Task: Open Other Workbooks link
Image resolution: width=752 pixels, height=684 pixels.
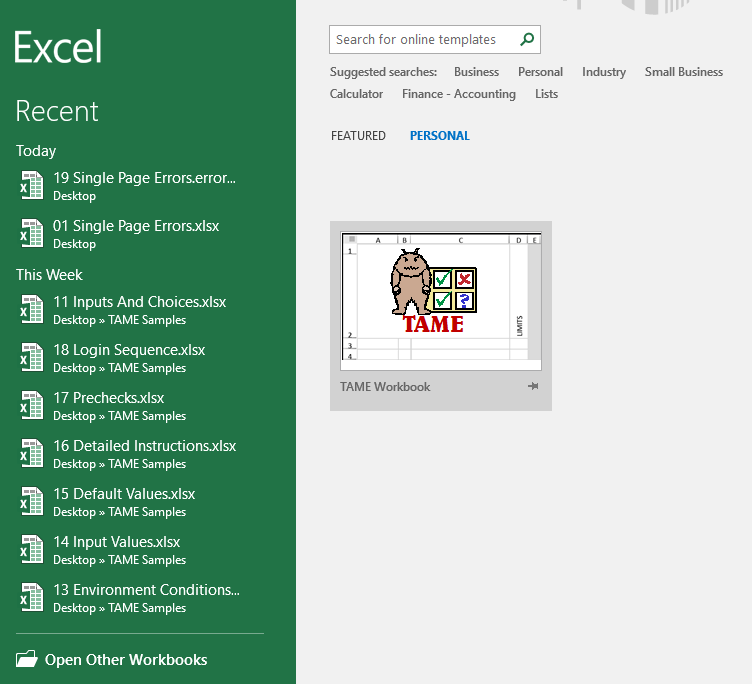Action: (x=126, y=660)
